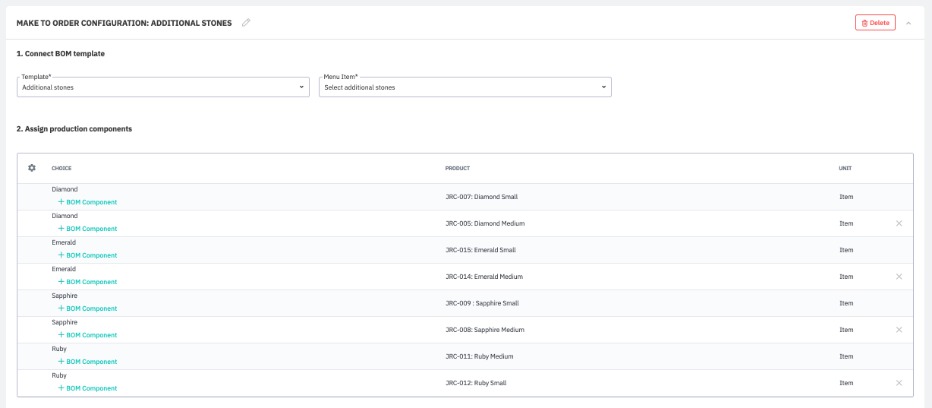The height and width of the screenshot is (408, 932).
Task: Remove the Sapphire Medium row with X
Action: pos(898,329)
